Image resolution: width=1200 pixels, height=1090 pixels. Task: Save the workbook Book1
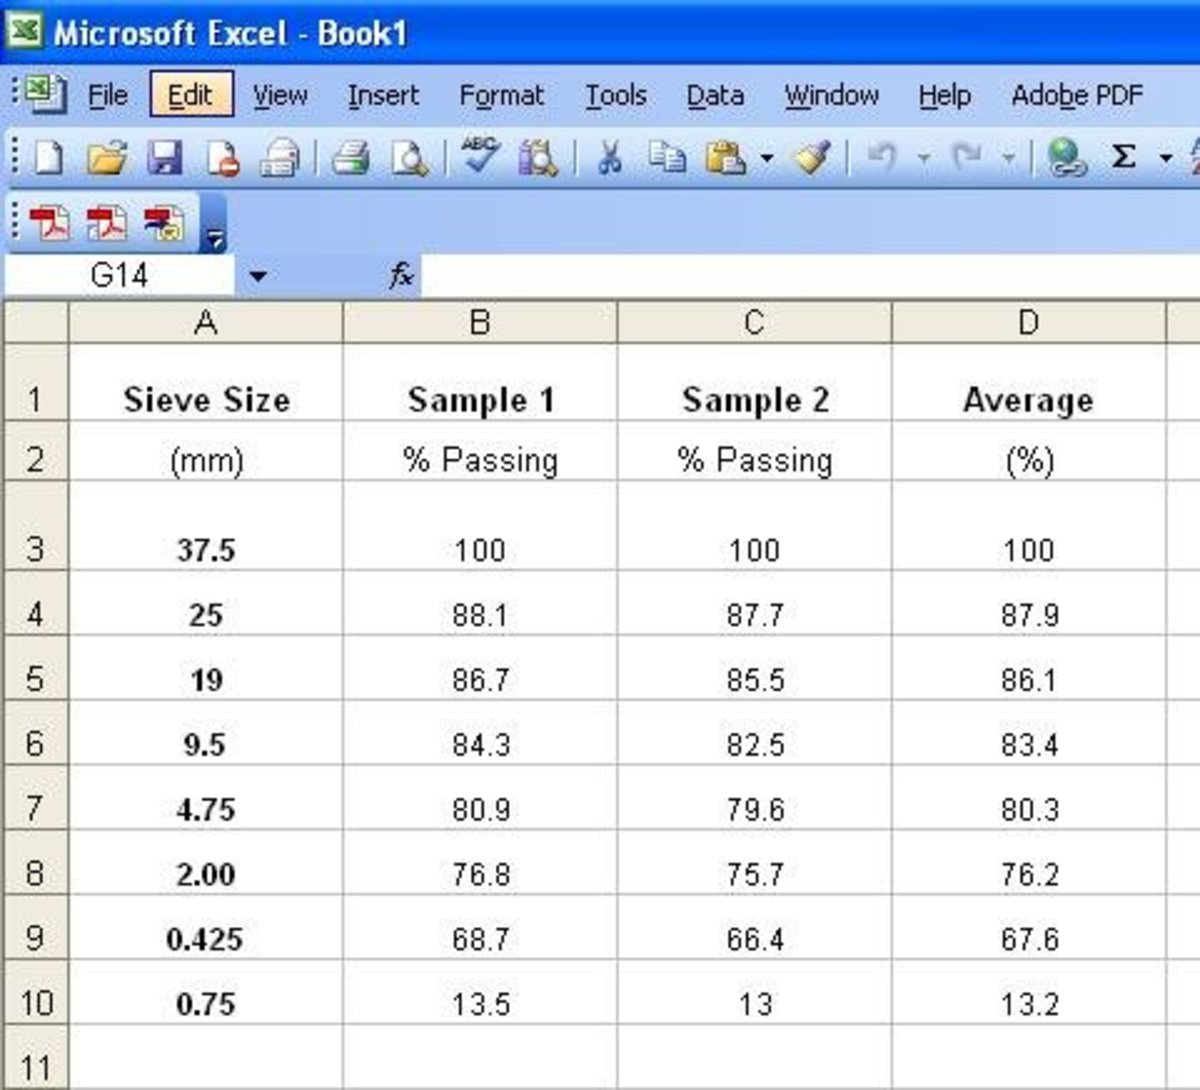(x=164, y=157)
